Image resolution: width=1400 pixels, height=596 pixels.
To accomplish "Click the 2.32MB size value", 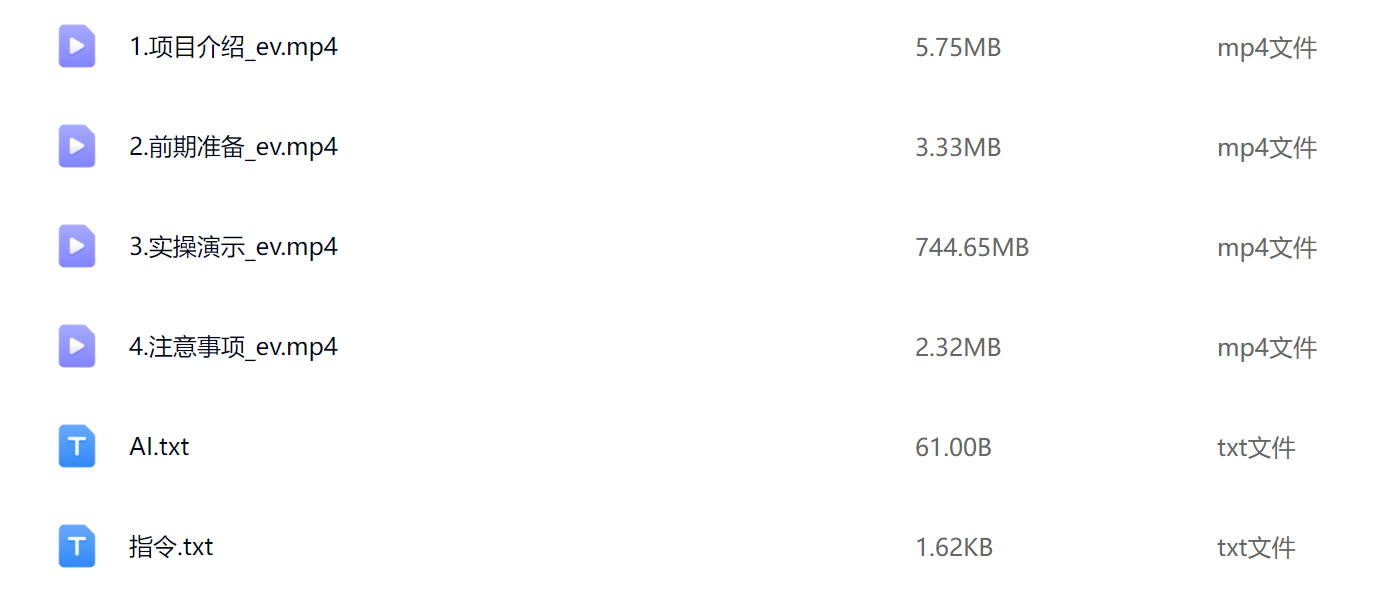I will click(x=958, y=347).
